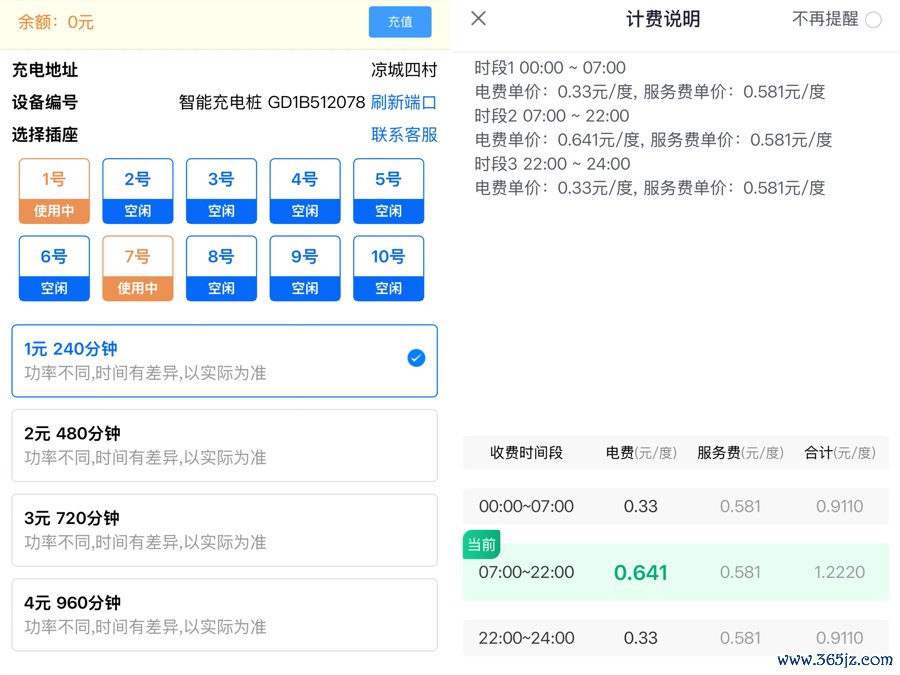Select the 2元 480分钟 plan

pyautogui.click(x=224, y=445)
